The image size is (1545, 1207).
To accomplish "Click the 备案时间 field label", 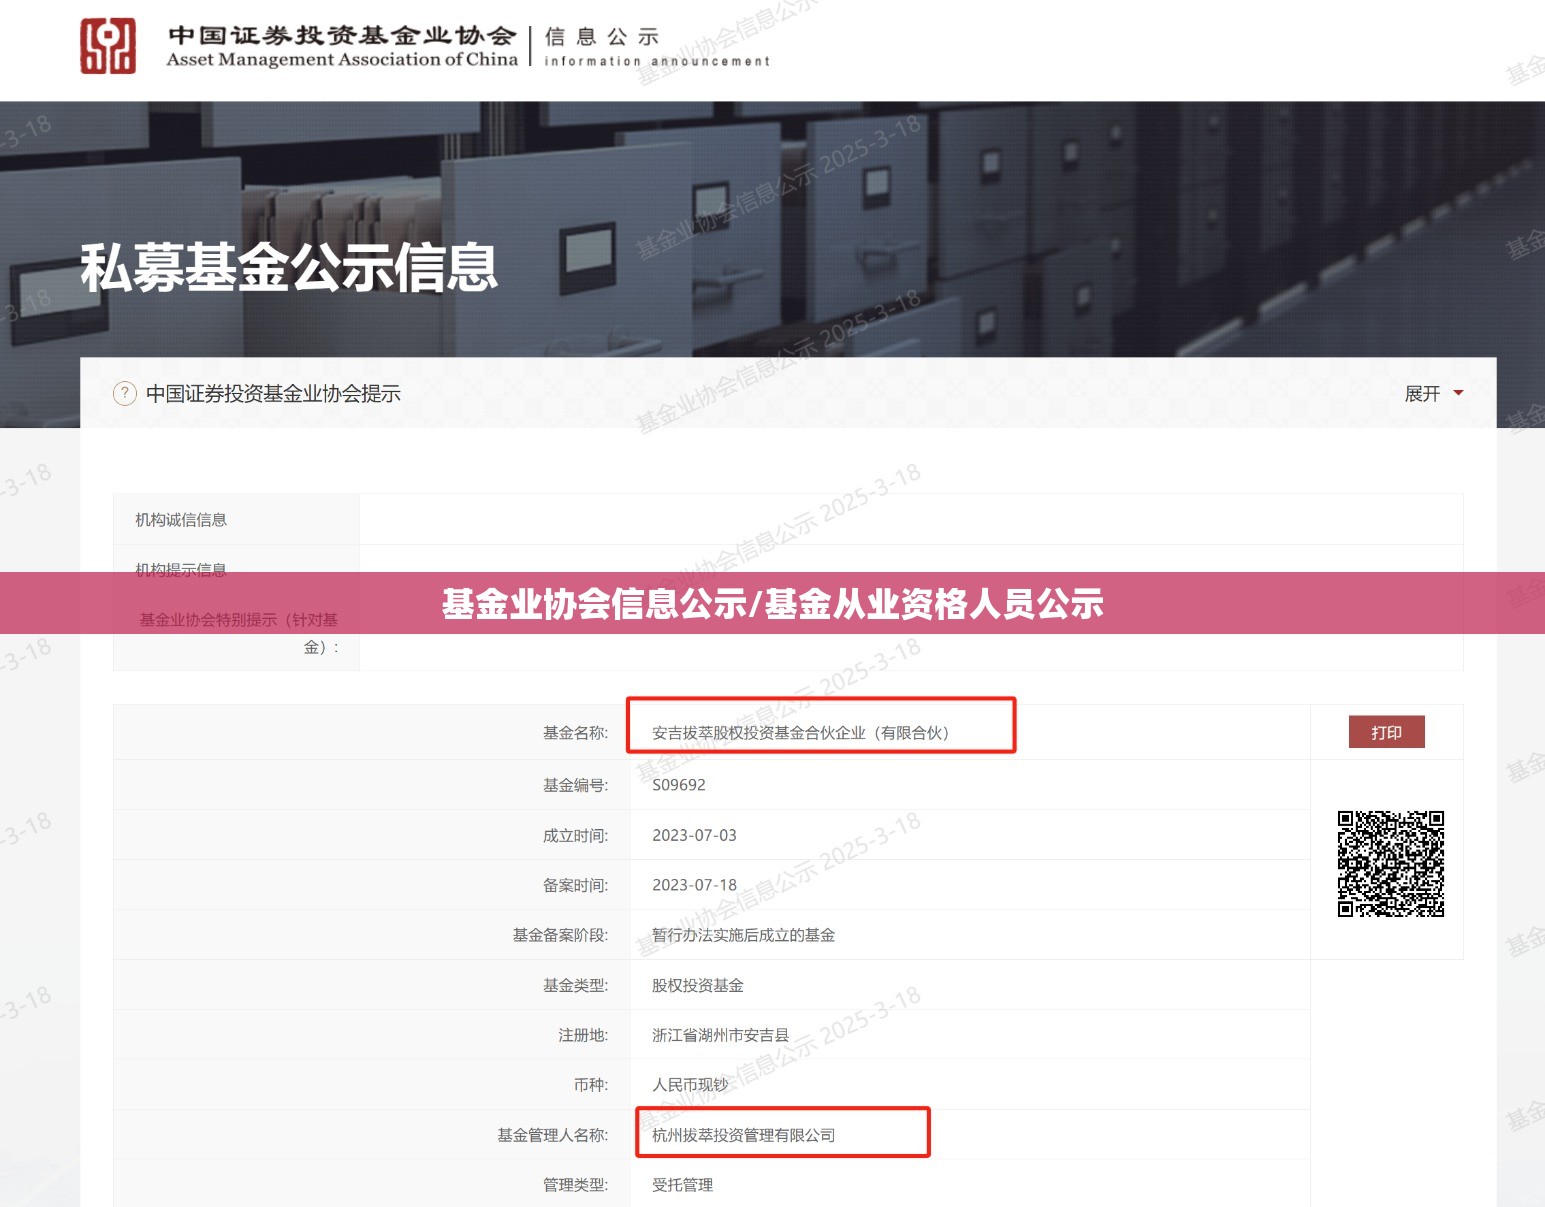I will point(575,885).
